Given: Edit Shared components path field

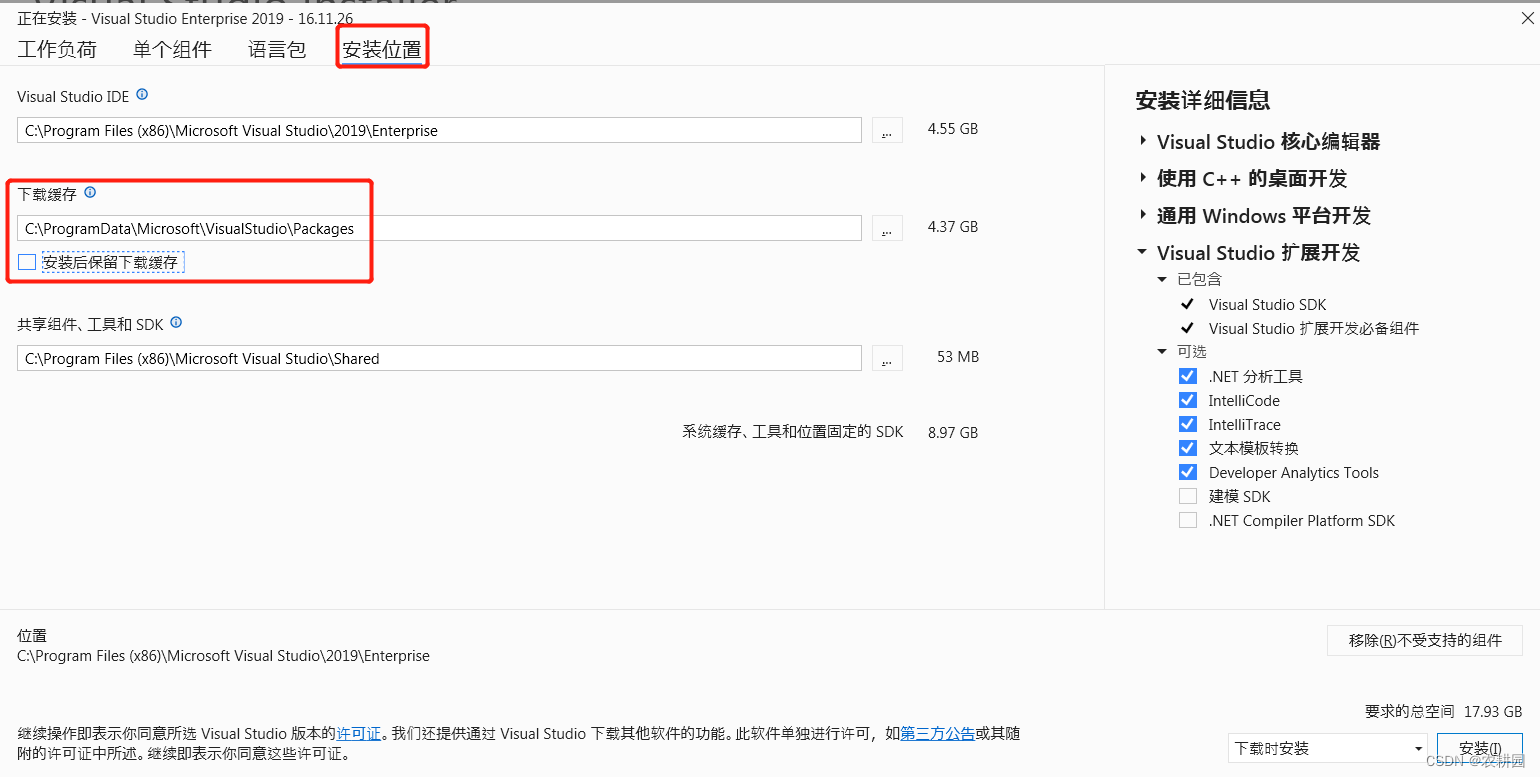Looking at the screenshot, I should 439,358.
